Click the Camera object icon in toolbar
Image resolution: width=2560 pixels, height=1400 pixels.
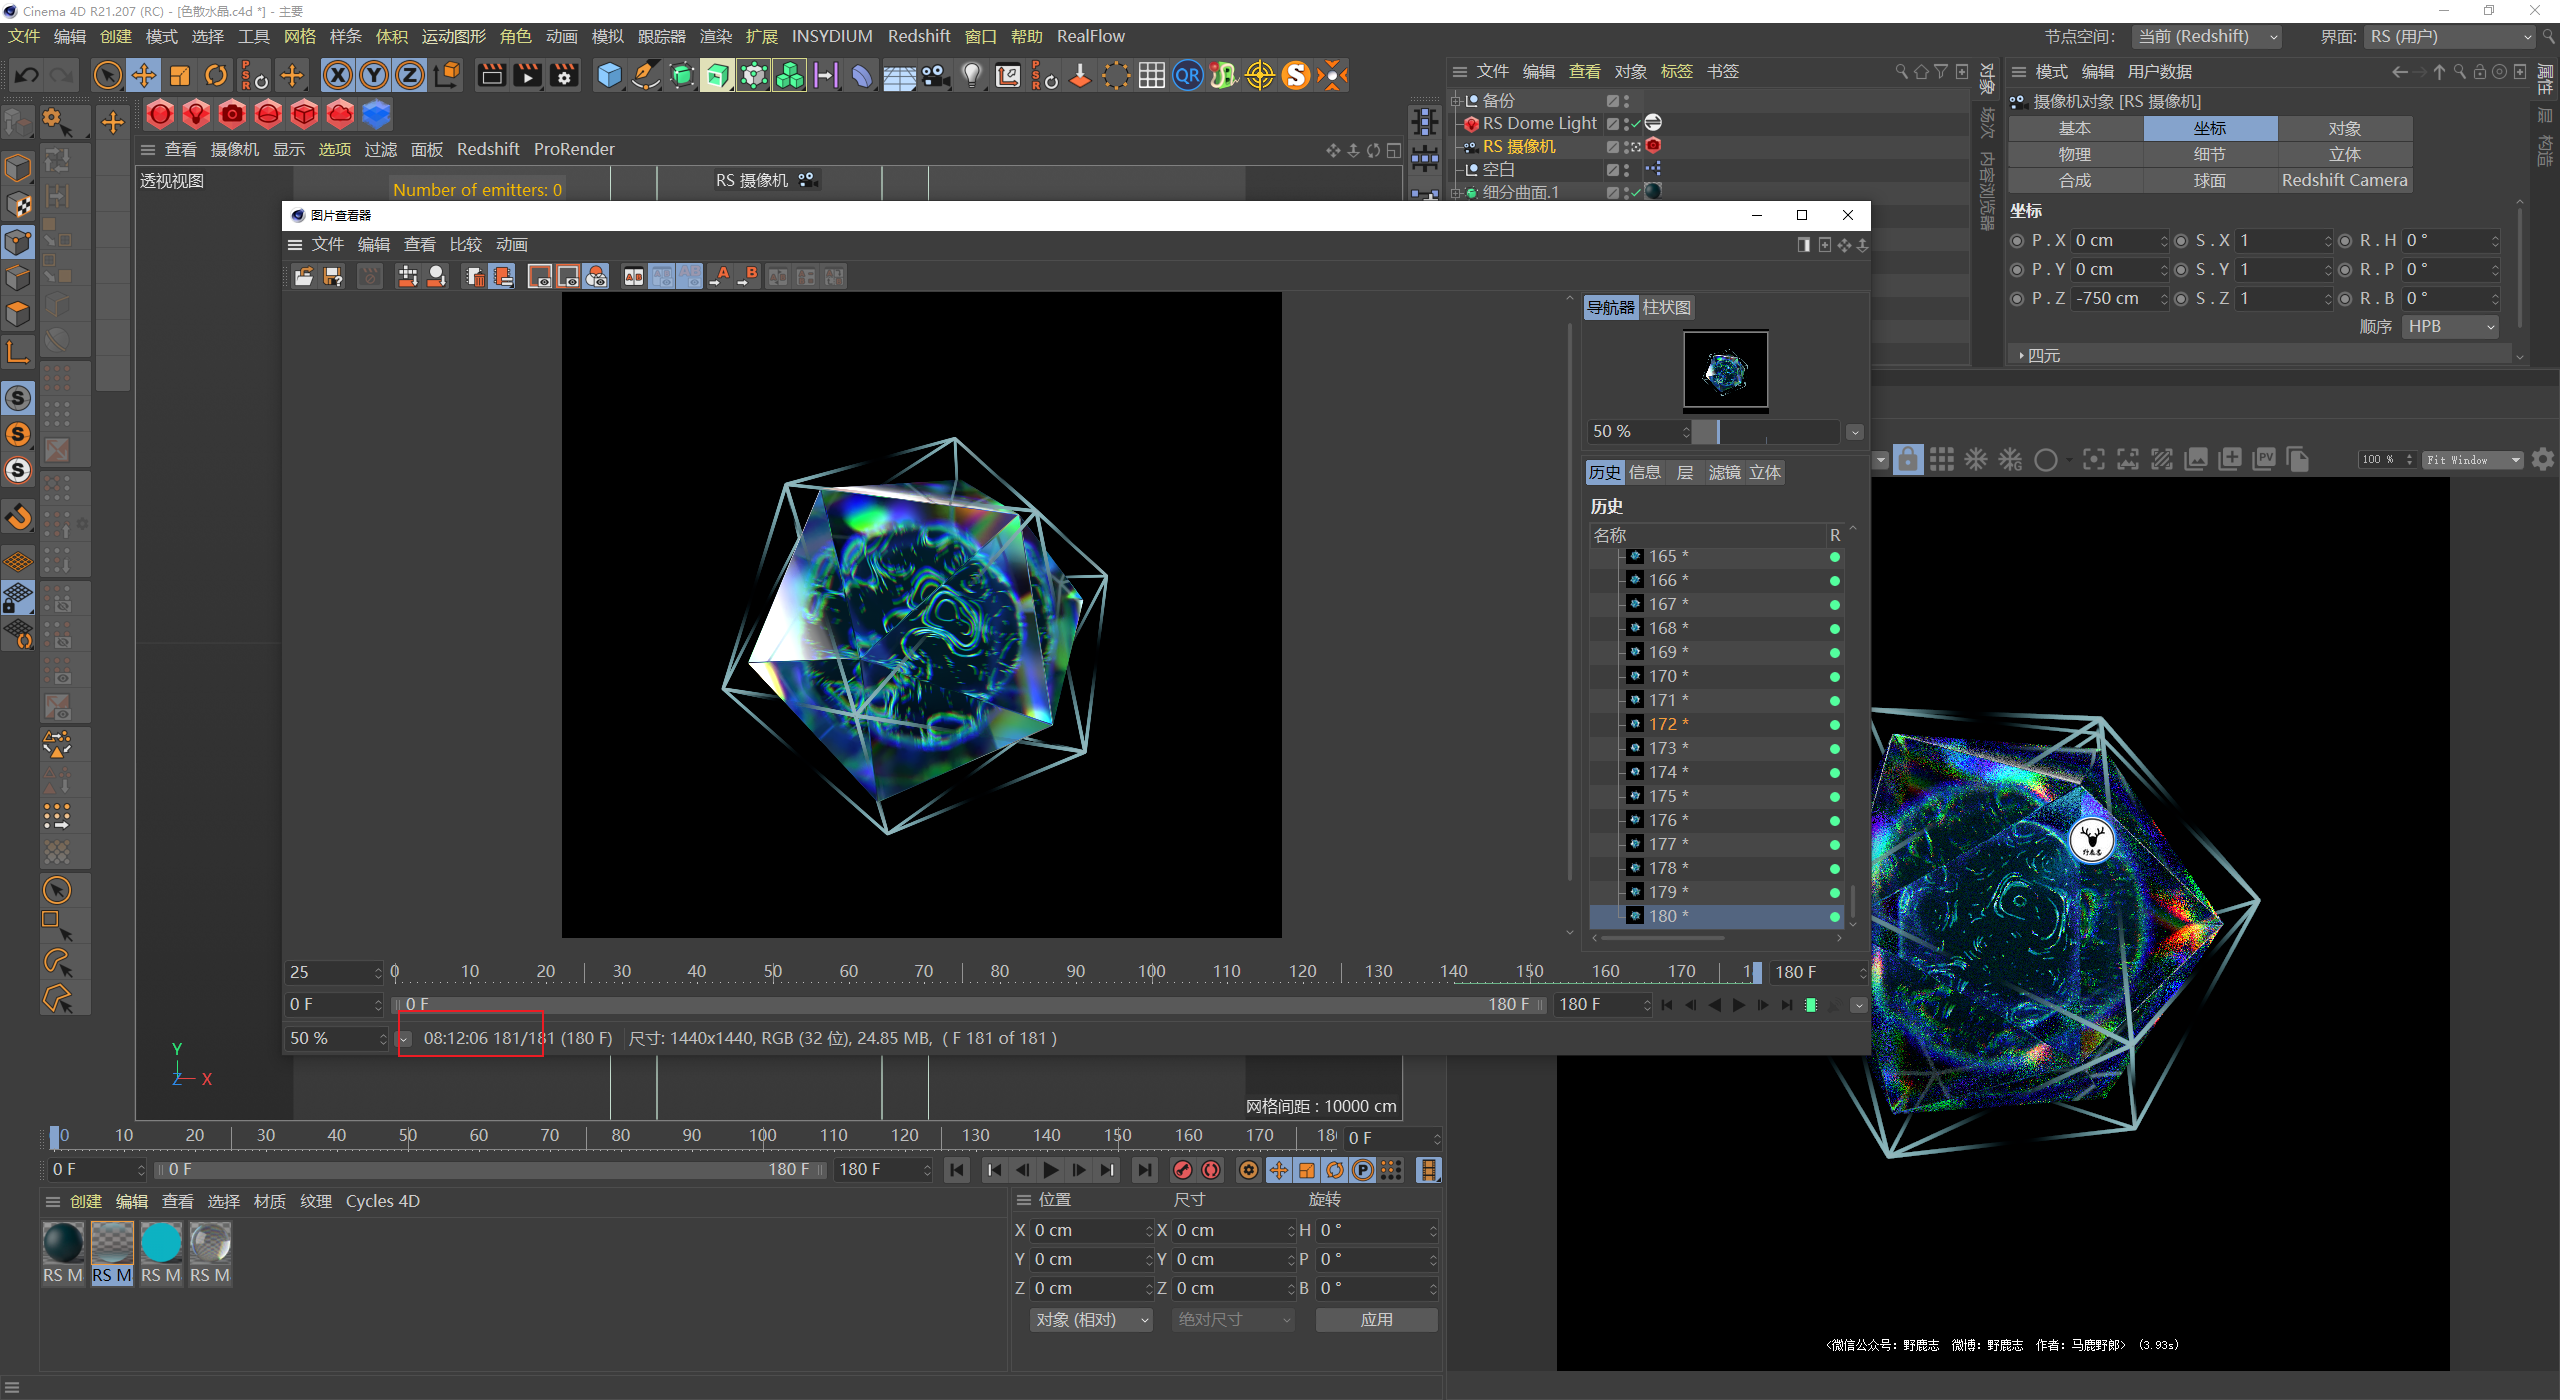point(936,75)
